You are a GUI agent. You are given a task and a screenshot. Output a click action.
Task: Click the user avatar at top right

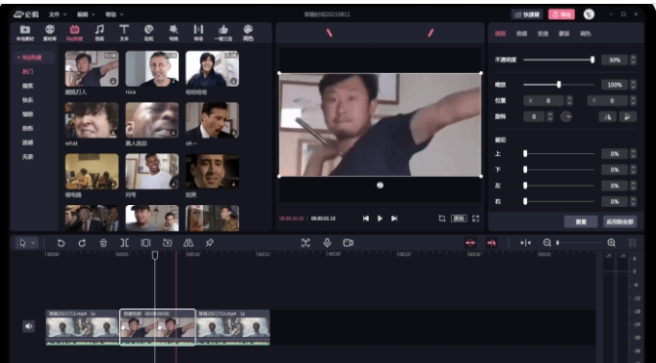point(589,15)
